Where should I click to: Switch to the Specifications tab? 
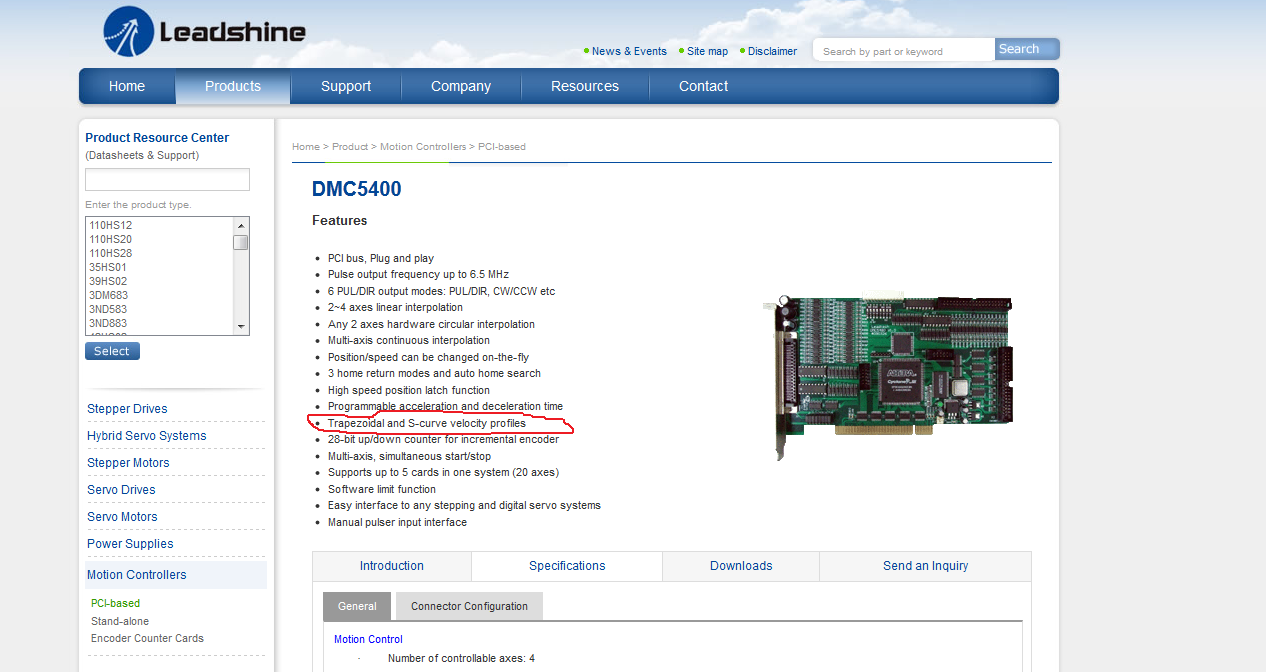[567, 566]
